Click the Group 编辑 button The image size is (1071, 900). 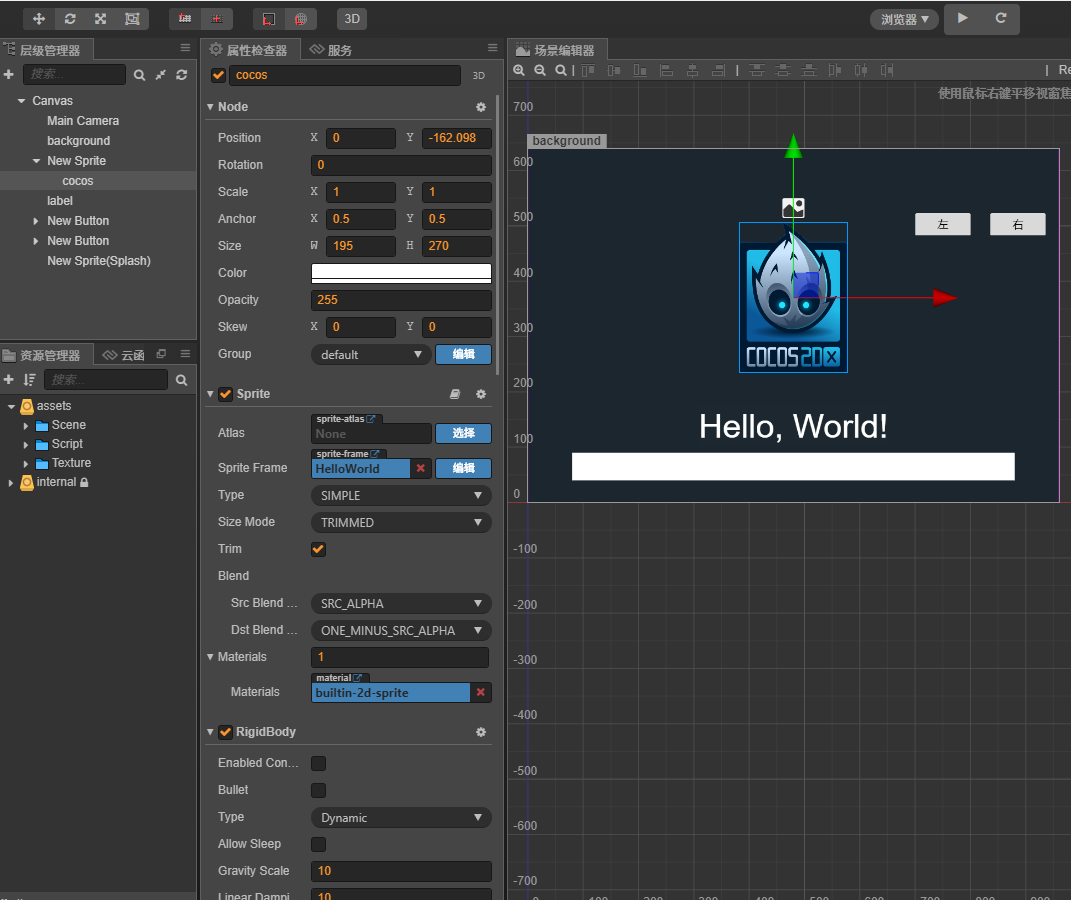click(x=463, y=354)
